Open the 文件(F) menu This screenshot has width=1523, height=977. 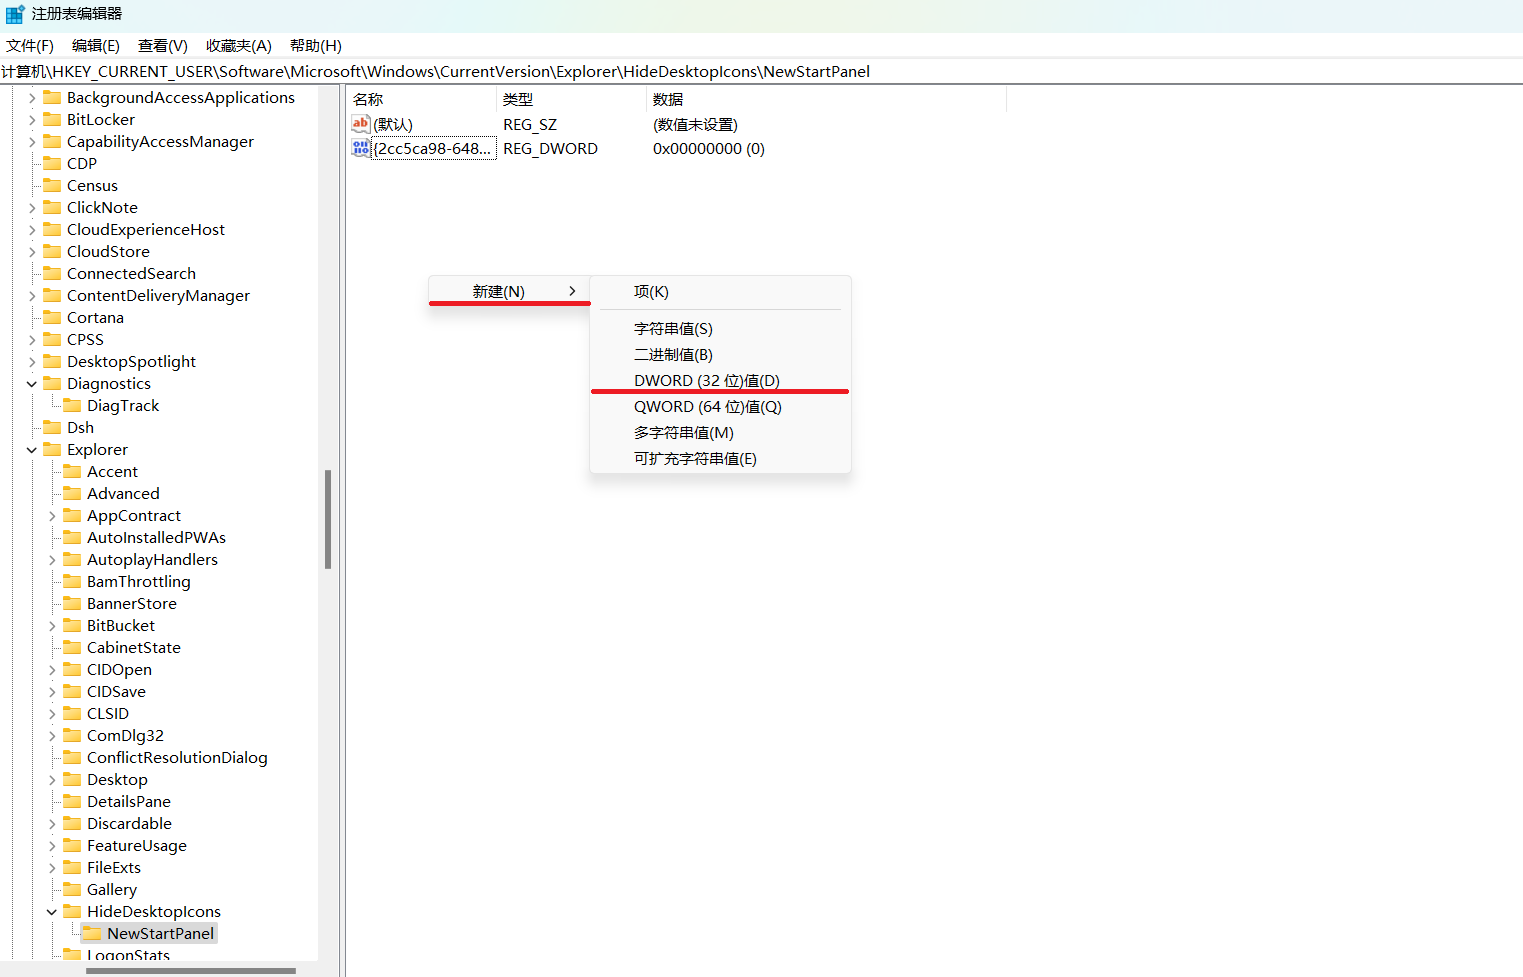pos(30,46)
